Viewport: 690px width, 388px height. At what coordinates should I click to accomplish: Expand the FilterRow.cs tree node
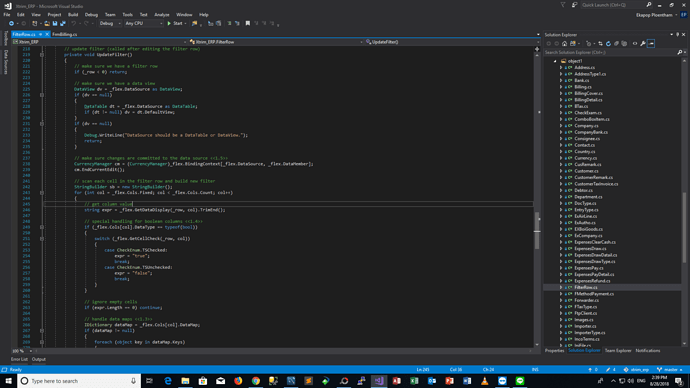click(x=561, y=287)
